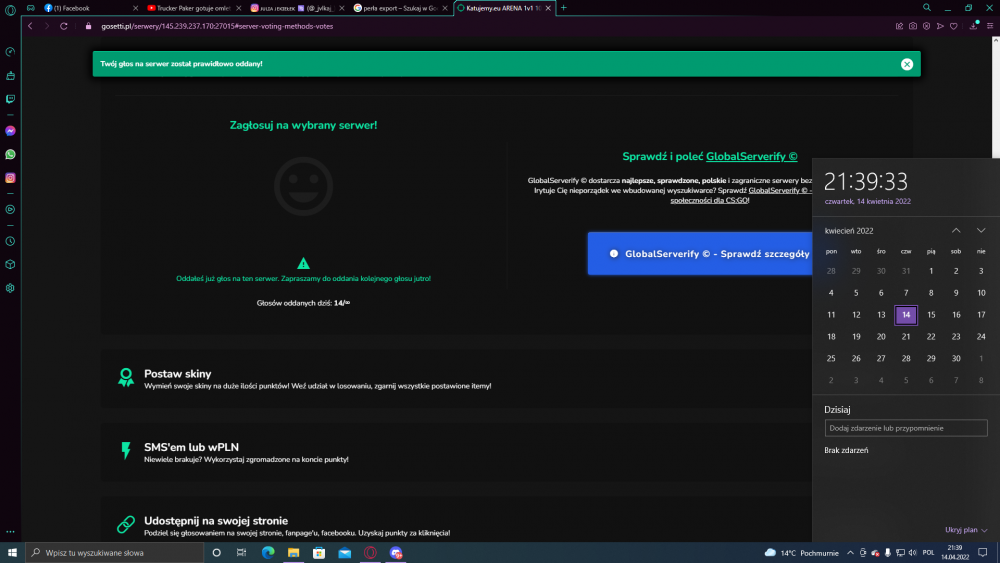
Task: Click the Windows taskbar search box
Action: 115,553
